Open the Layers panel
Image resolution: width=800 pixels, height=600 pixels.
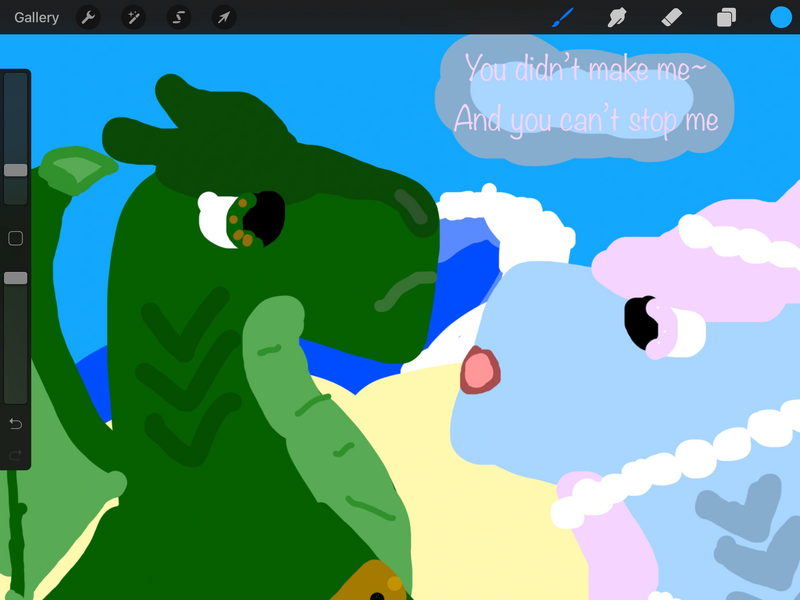click(726, 17)
